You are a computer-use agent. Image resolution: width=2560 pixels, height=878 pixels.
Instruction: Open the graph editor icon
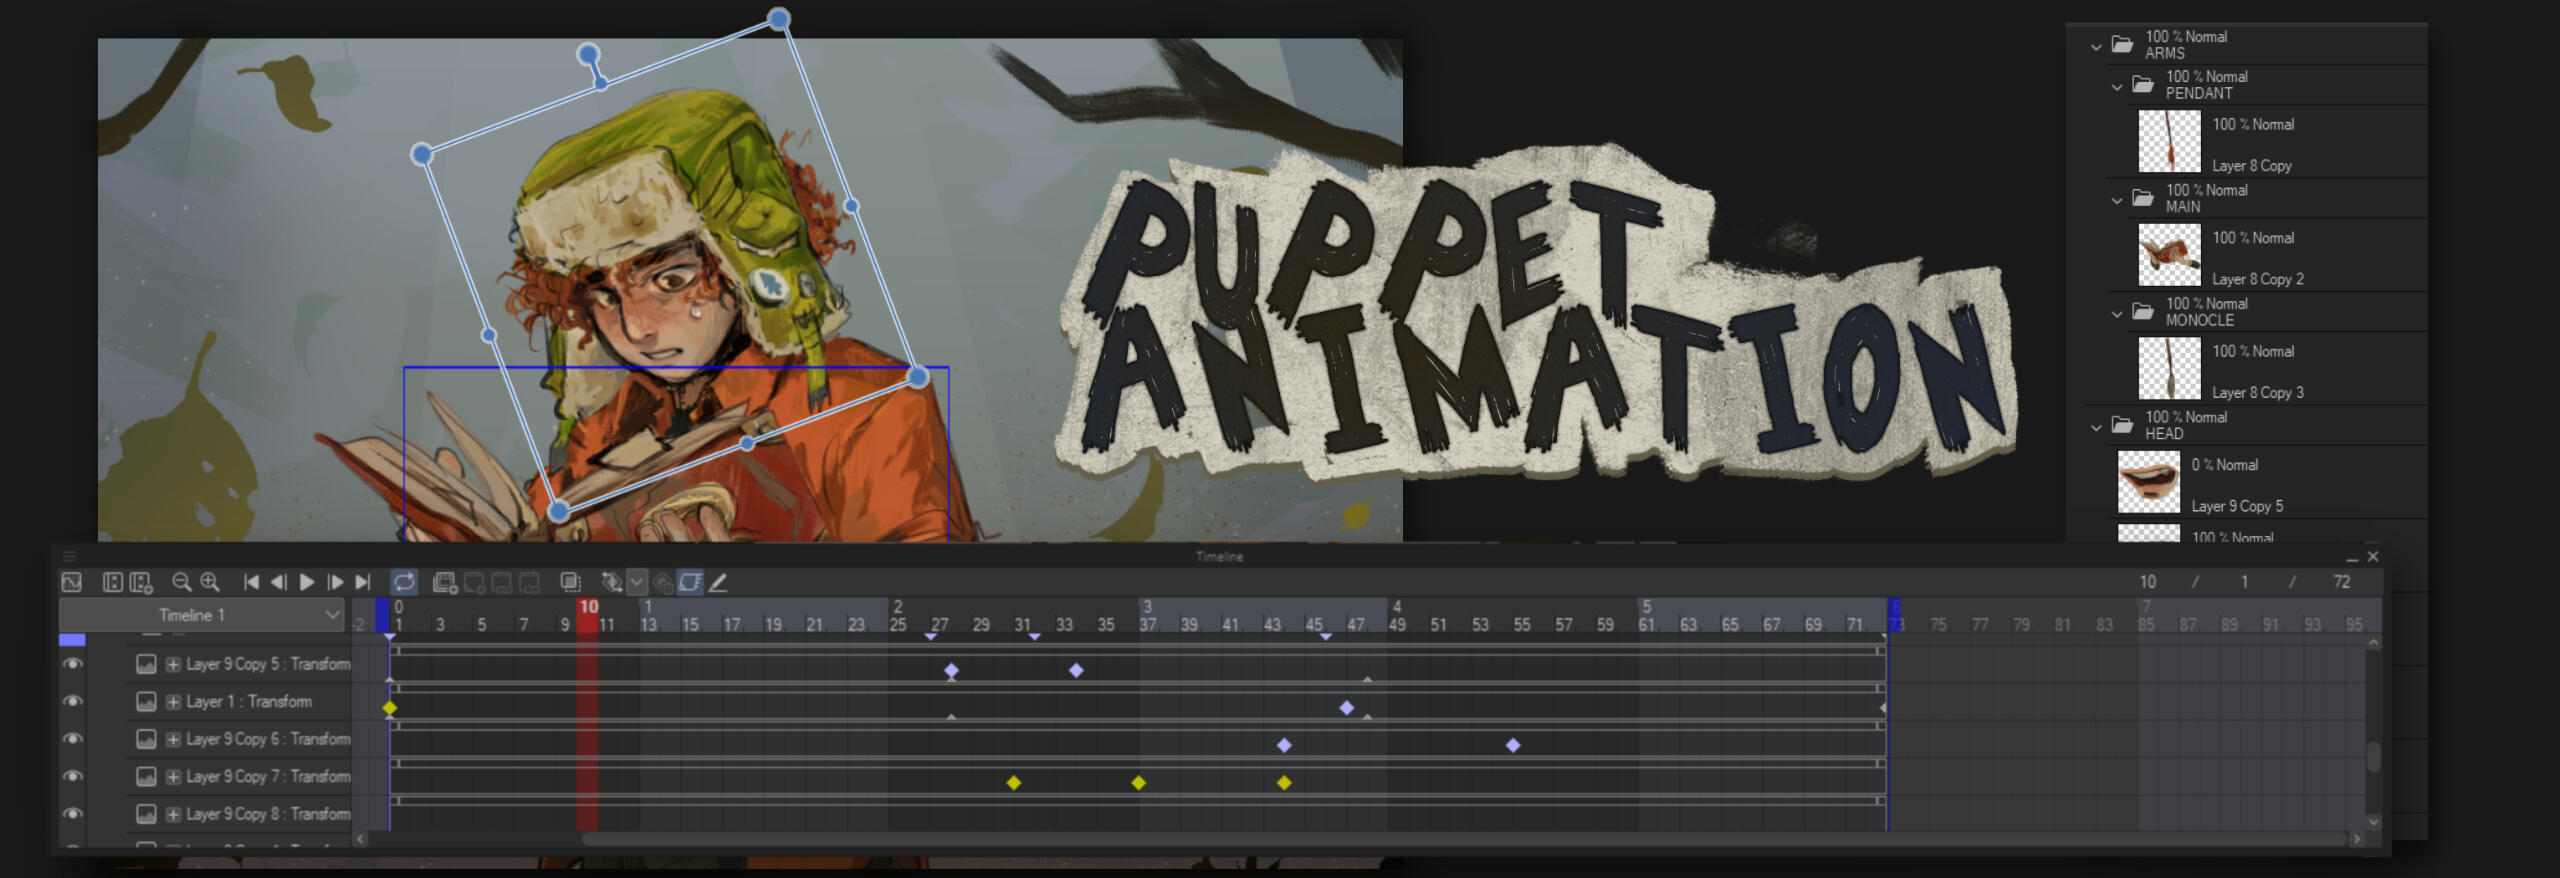(71, 582)
